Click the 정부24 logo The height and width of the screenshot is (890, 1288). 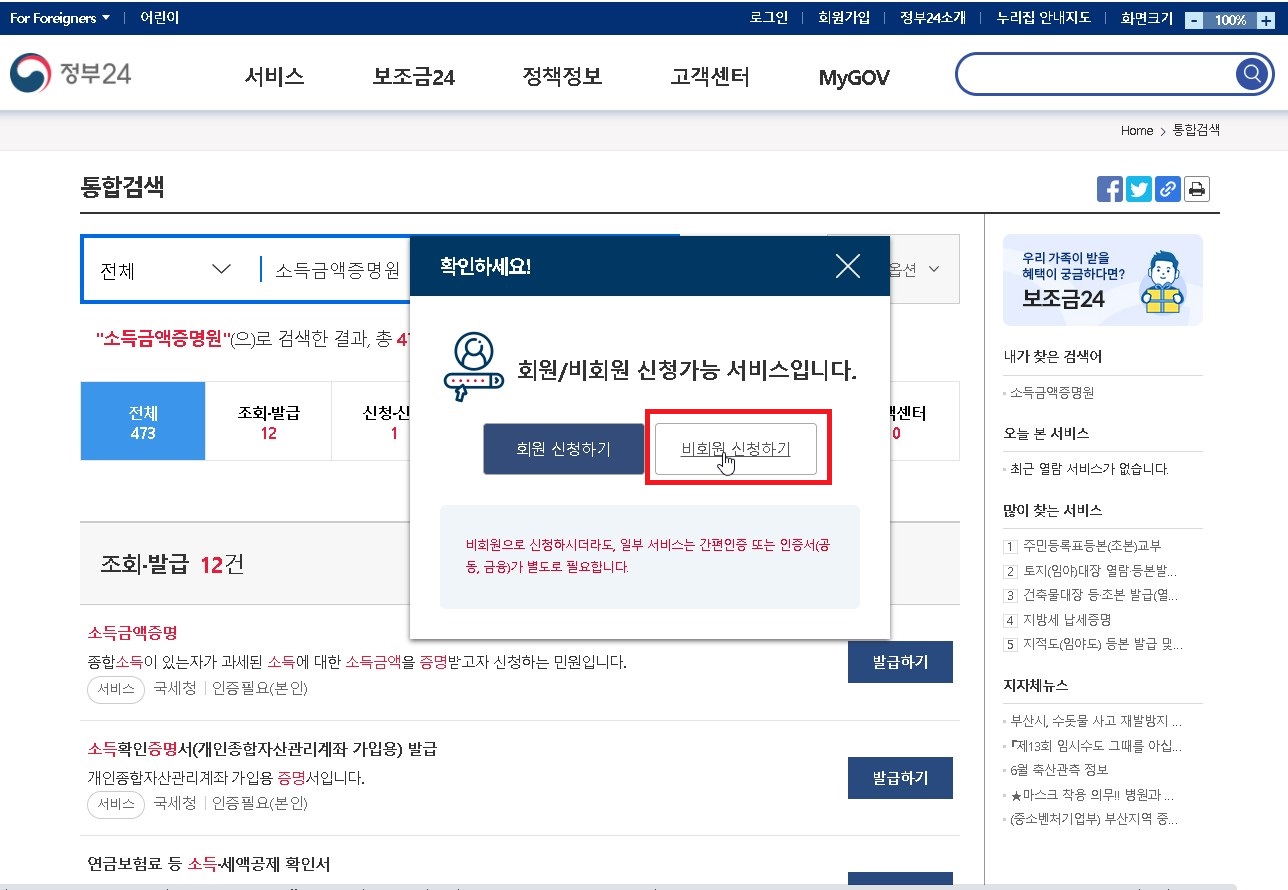click(x=71, y=75)
